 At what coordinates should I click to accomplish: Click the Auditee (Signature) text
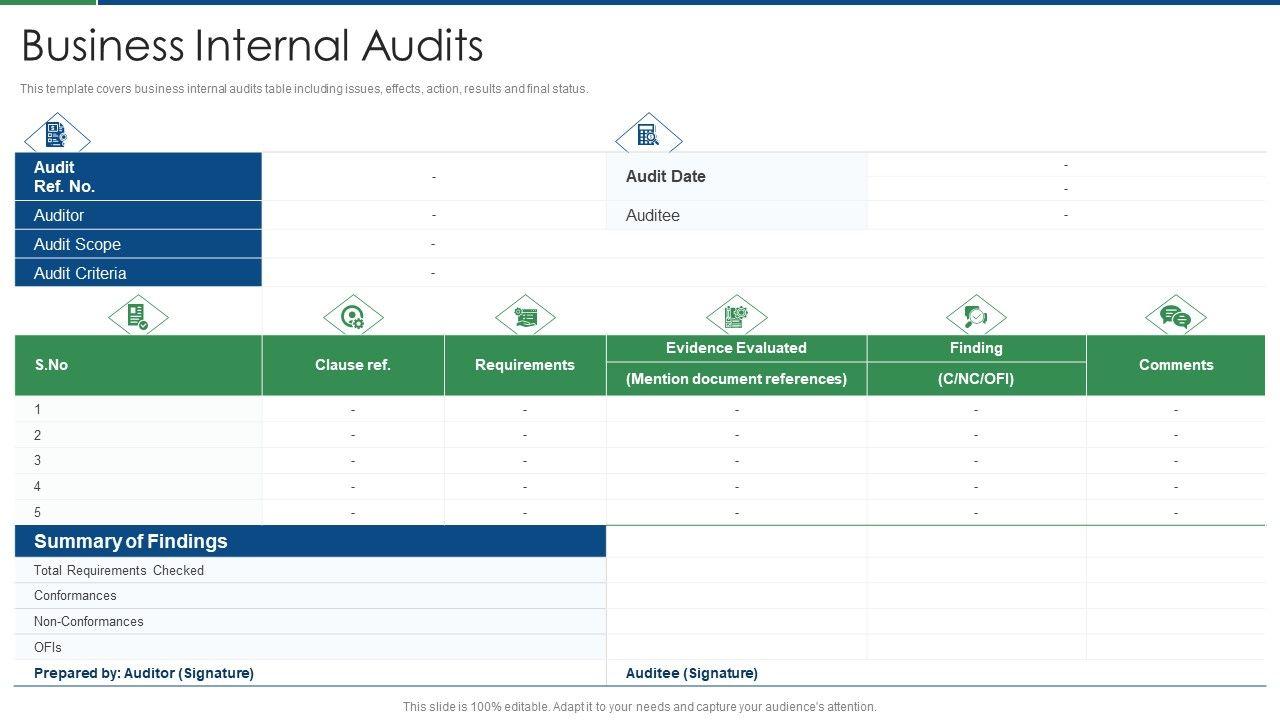pos(691,673)
